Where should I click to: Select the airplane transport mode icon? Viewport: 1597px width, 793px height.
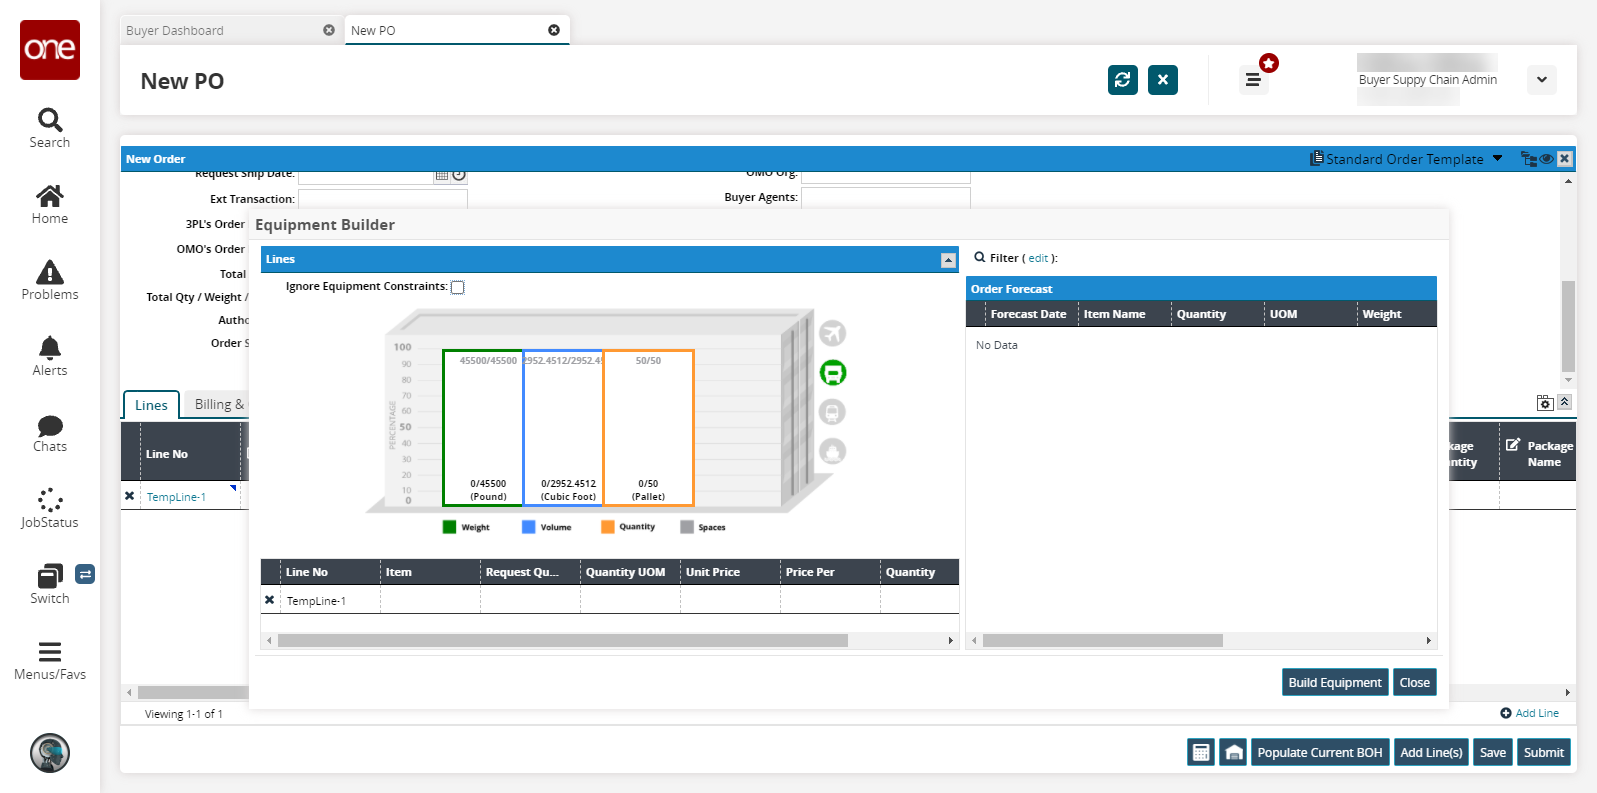pyautogui.click(x=832, y=333)
